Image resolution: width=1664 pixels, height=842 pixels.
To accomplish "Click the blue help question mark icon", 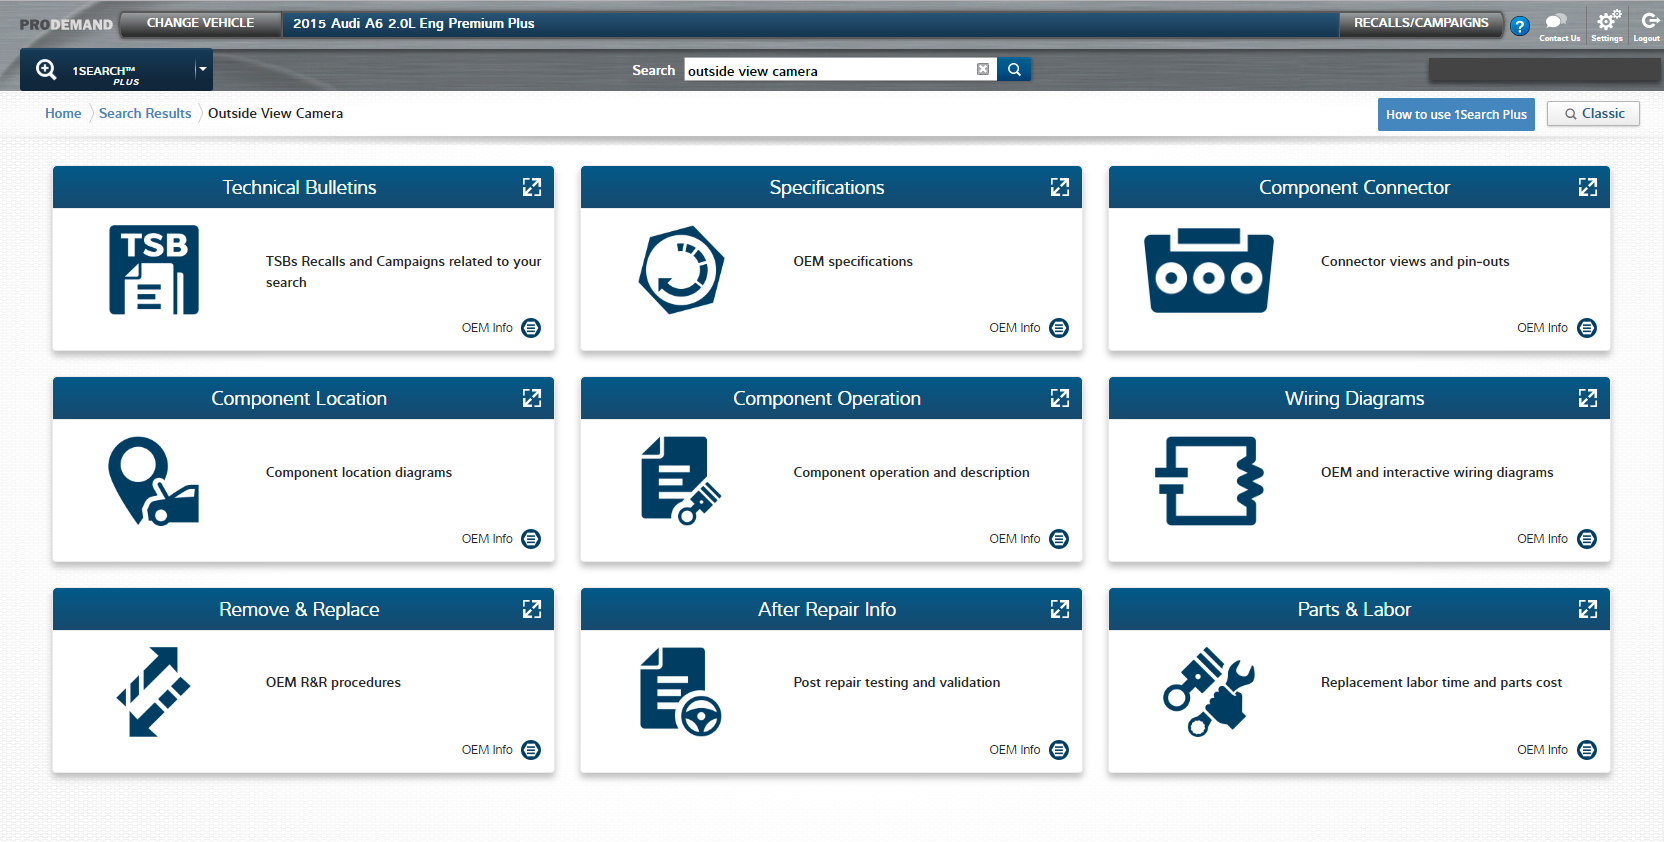I will pyautogui.click(x=1520, y=27).
